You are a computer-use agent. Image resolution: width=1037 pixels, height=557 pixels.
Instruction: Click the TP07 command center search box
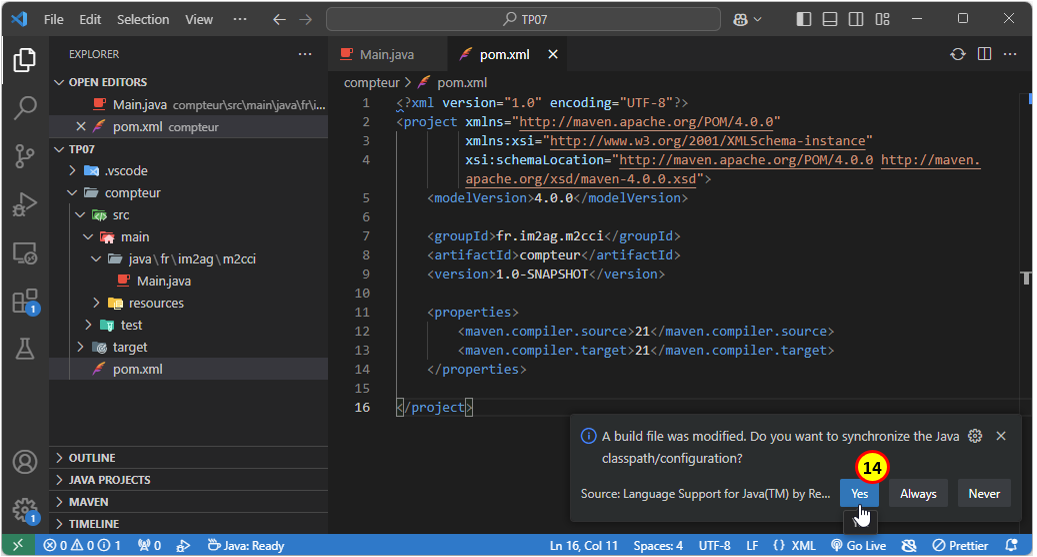(523, 19)
